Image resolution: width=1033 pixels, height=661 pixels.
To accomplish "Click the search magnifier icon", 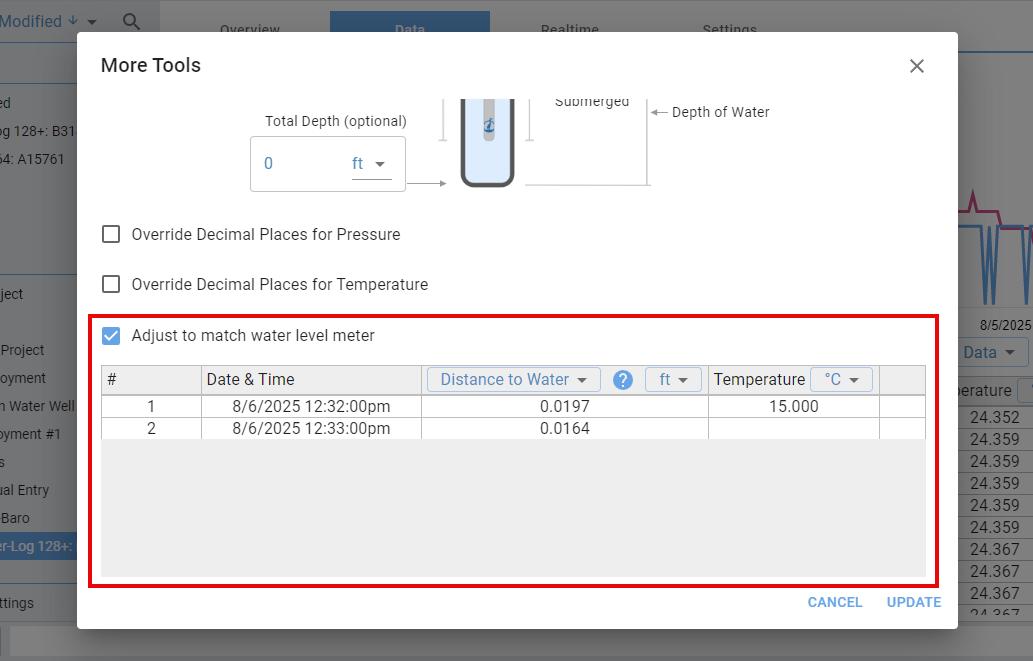I will [x=131, y=21].
